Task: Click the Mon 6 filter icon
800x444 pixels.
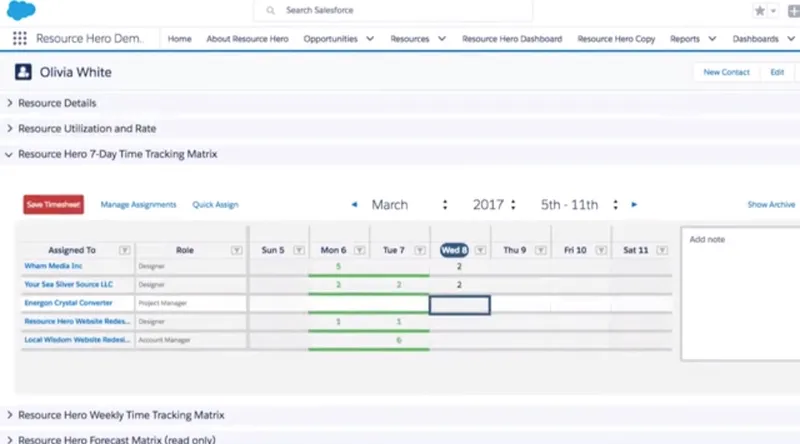Action: 360,250
